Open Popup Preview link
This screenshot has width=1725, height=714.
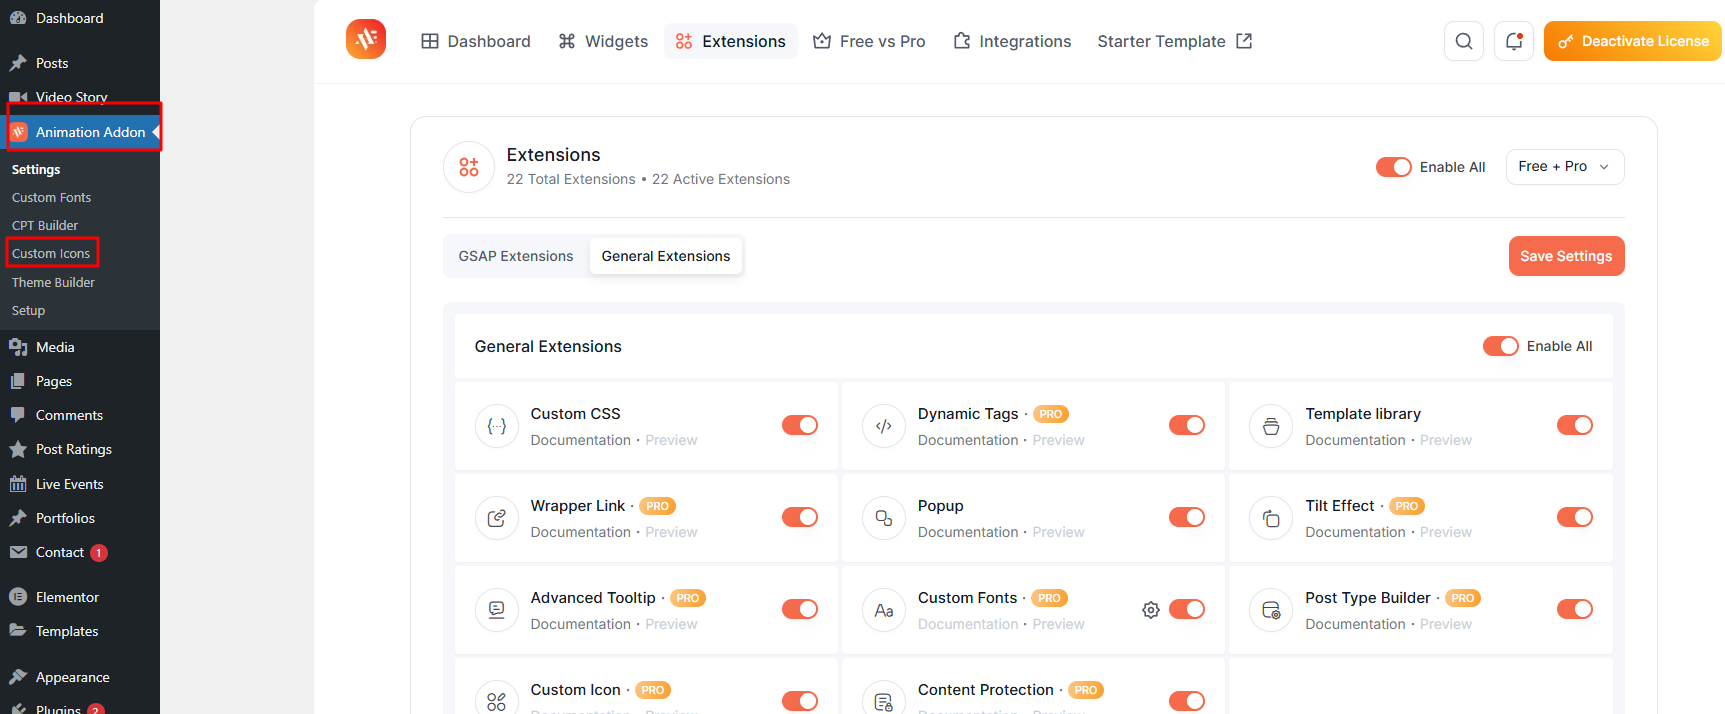point(1058,532)
